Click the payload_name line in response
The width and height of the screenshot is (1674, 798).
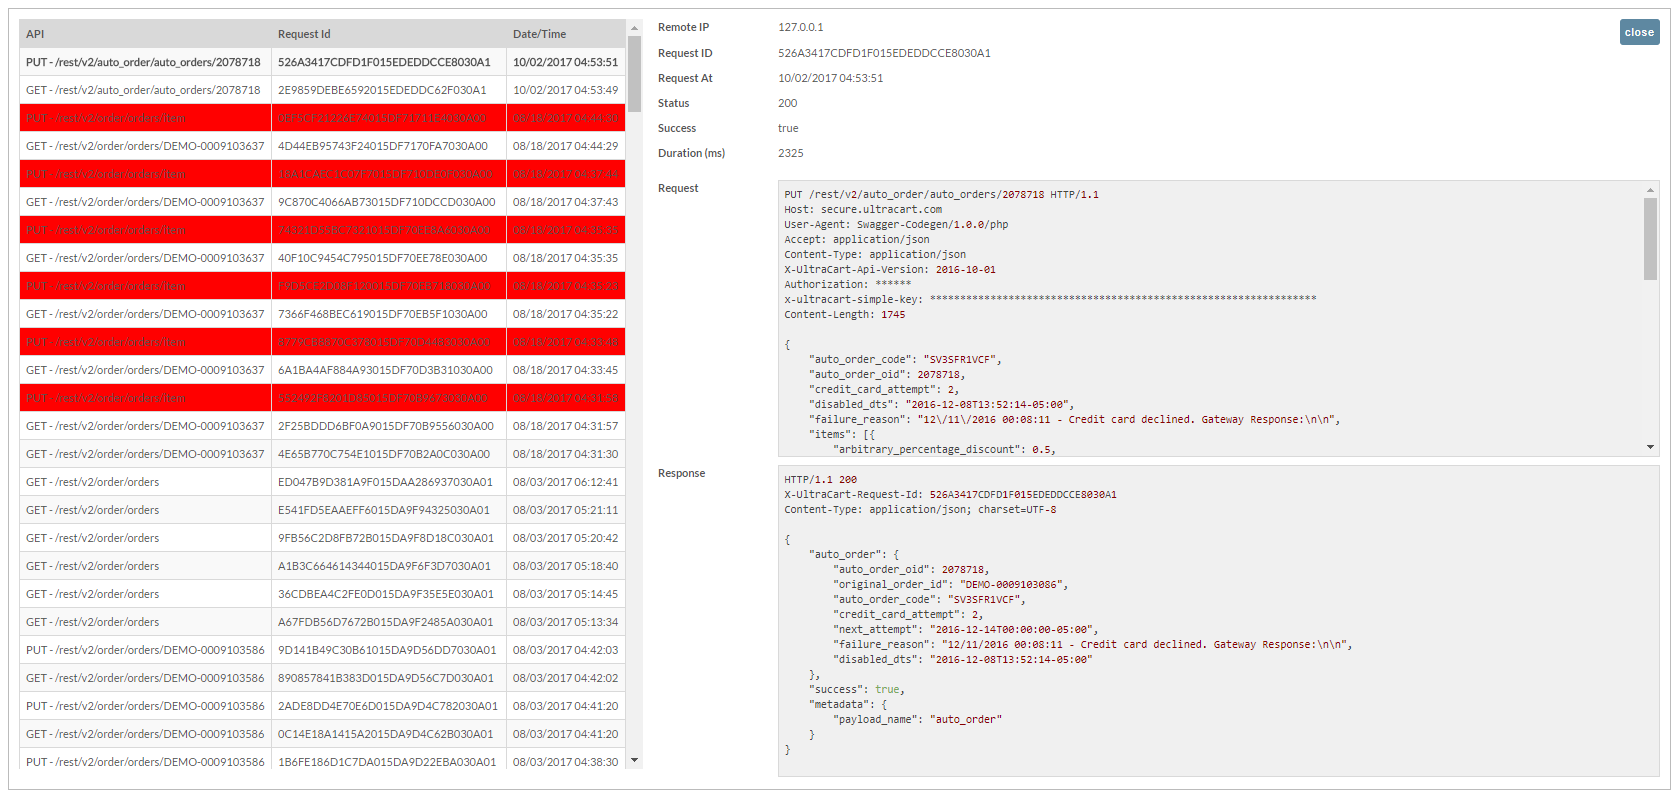[x=917, y=720]
